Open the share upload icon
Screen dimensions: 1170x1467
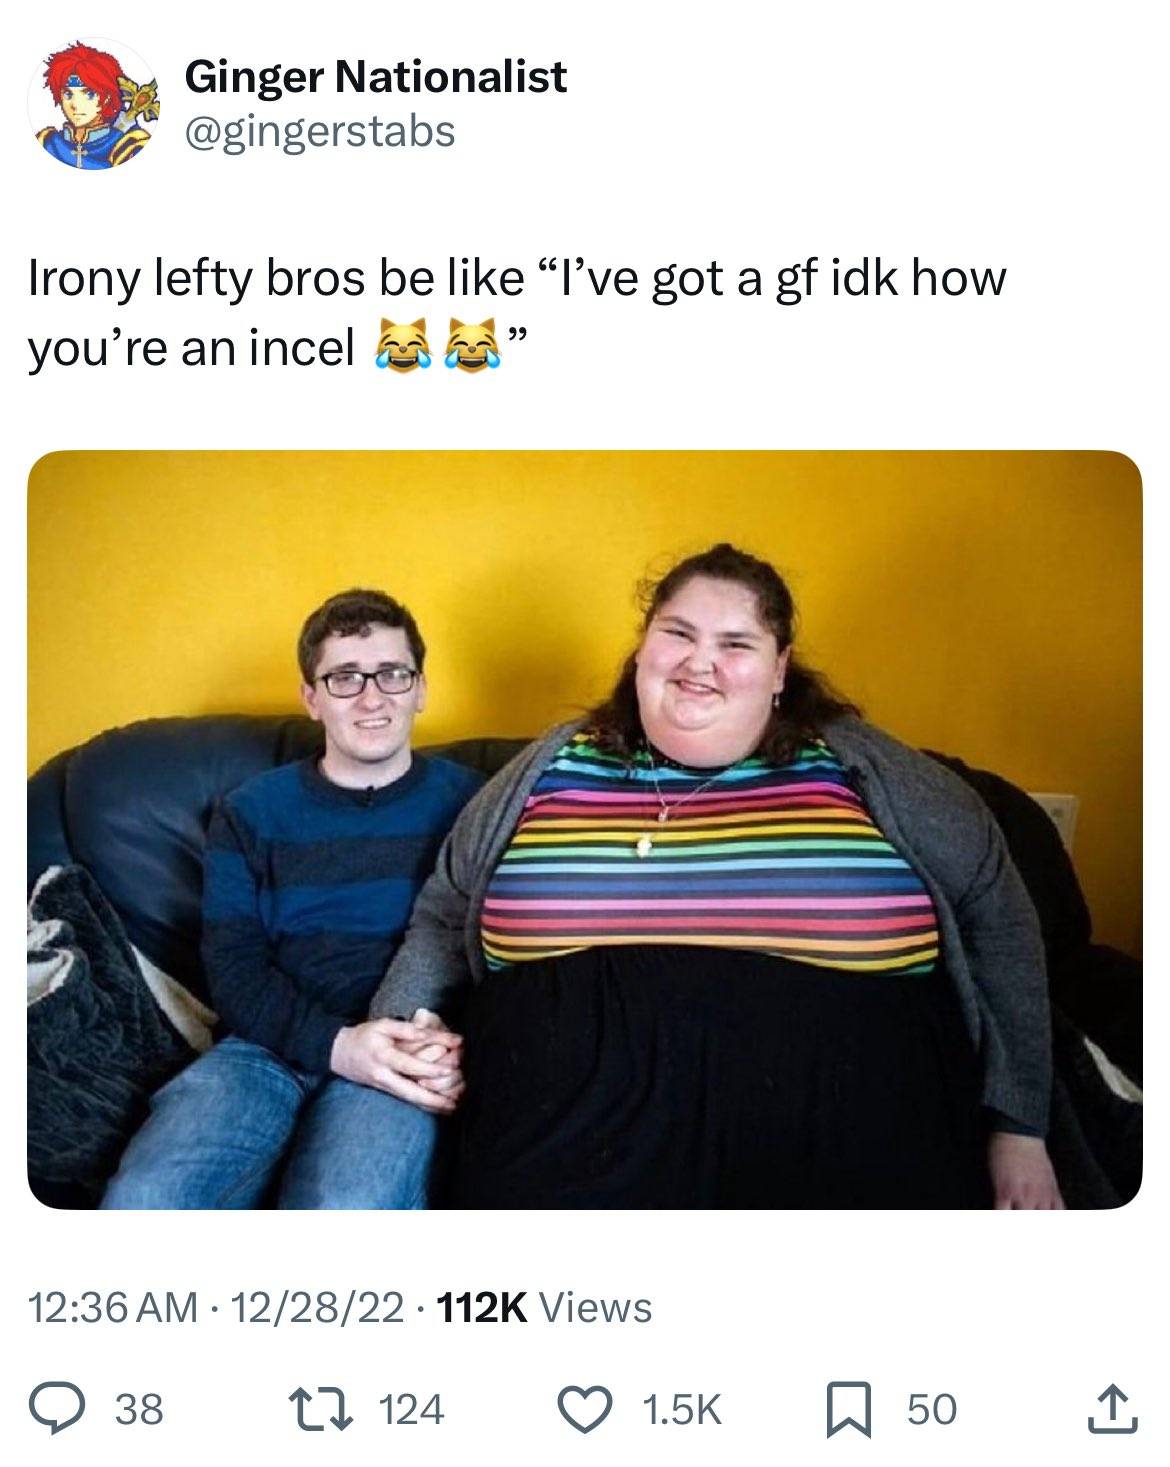[1116, 1409]
